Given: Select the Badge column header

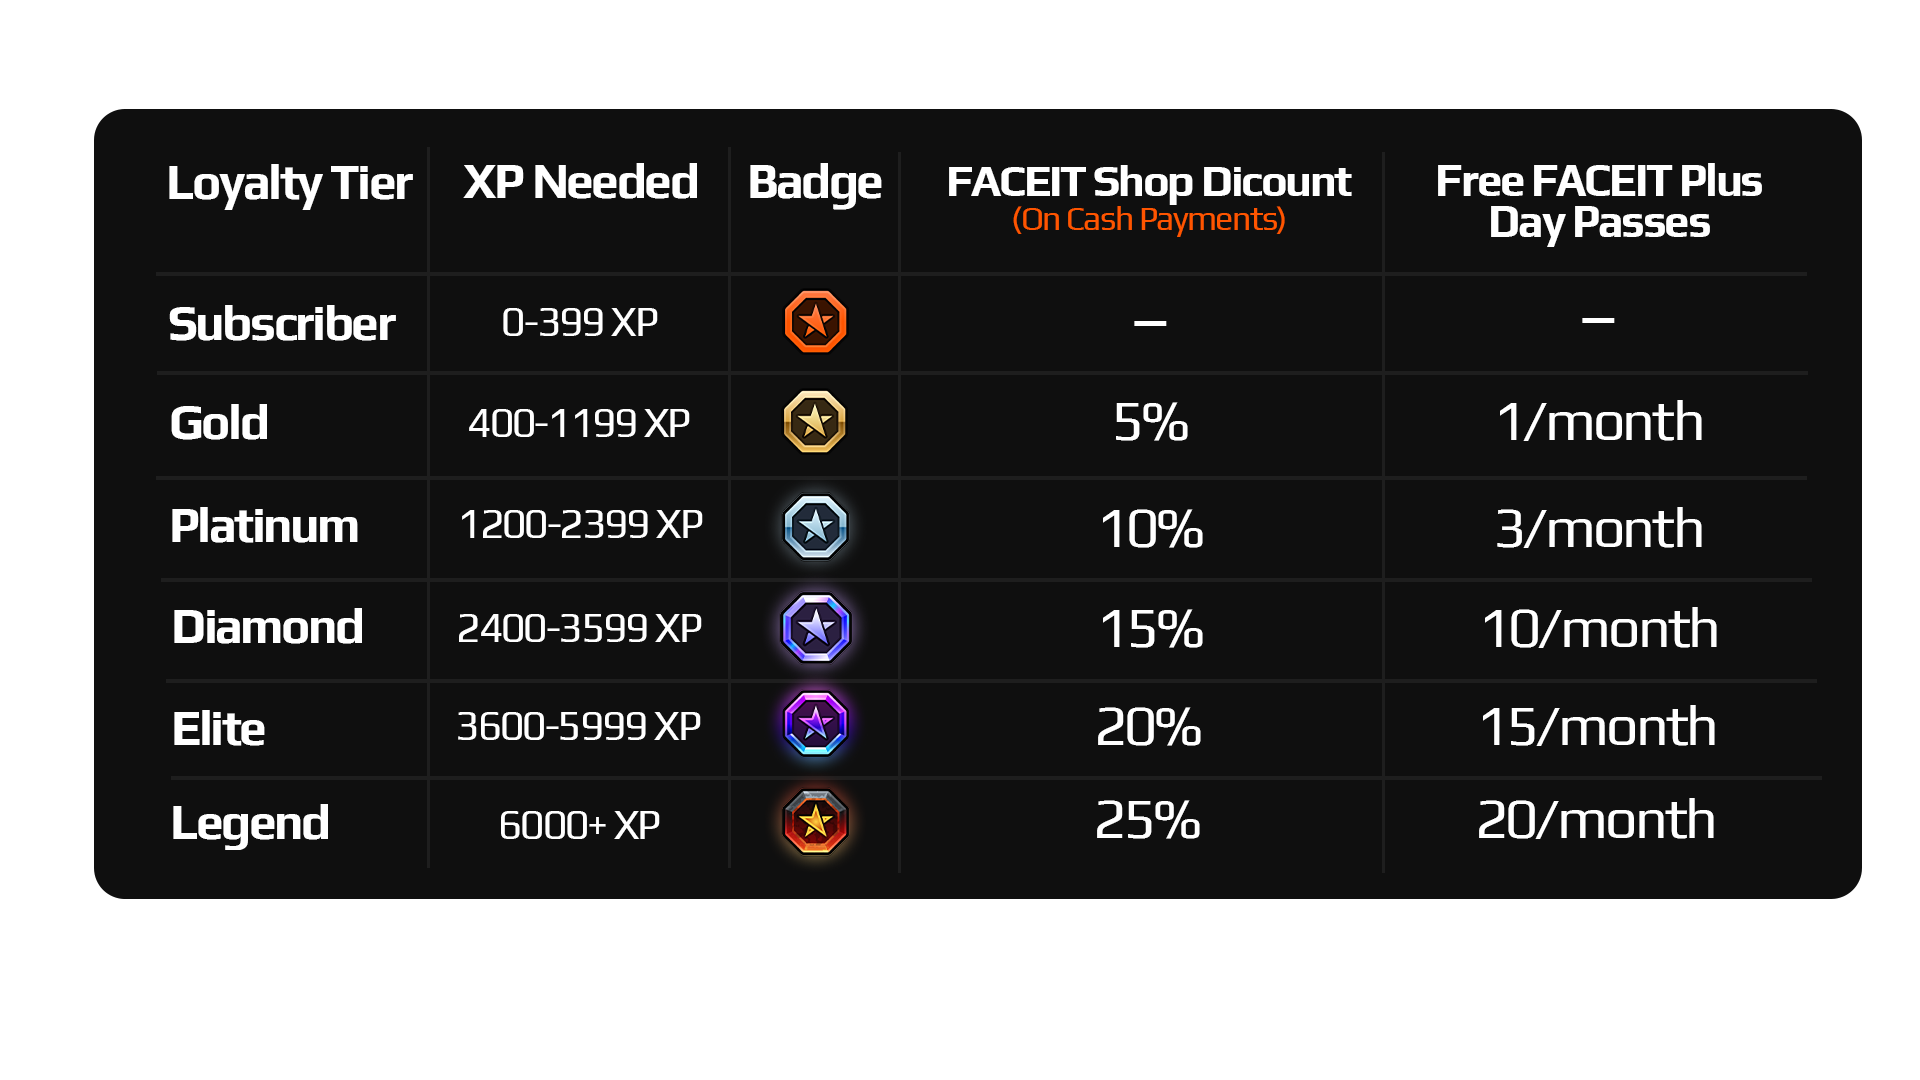Looking at the screenshot, I should 814,183.
